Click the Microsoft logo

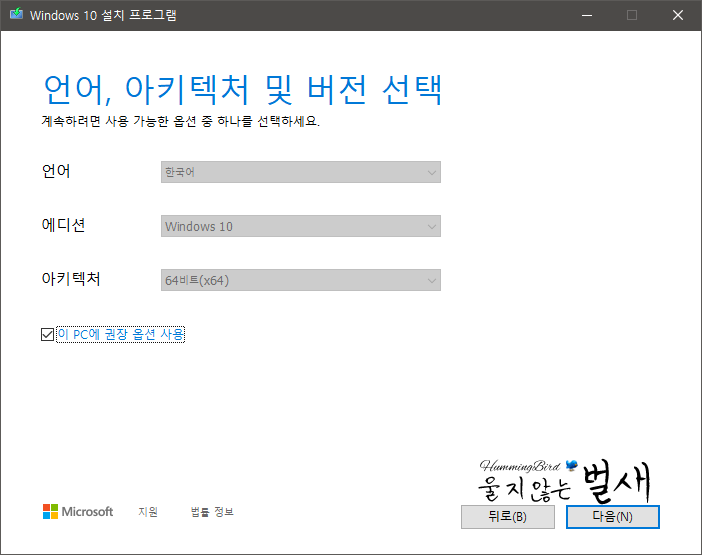[78, 512]
